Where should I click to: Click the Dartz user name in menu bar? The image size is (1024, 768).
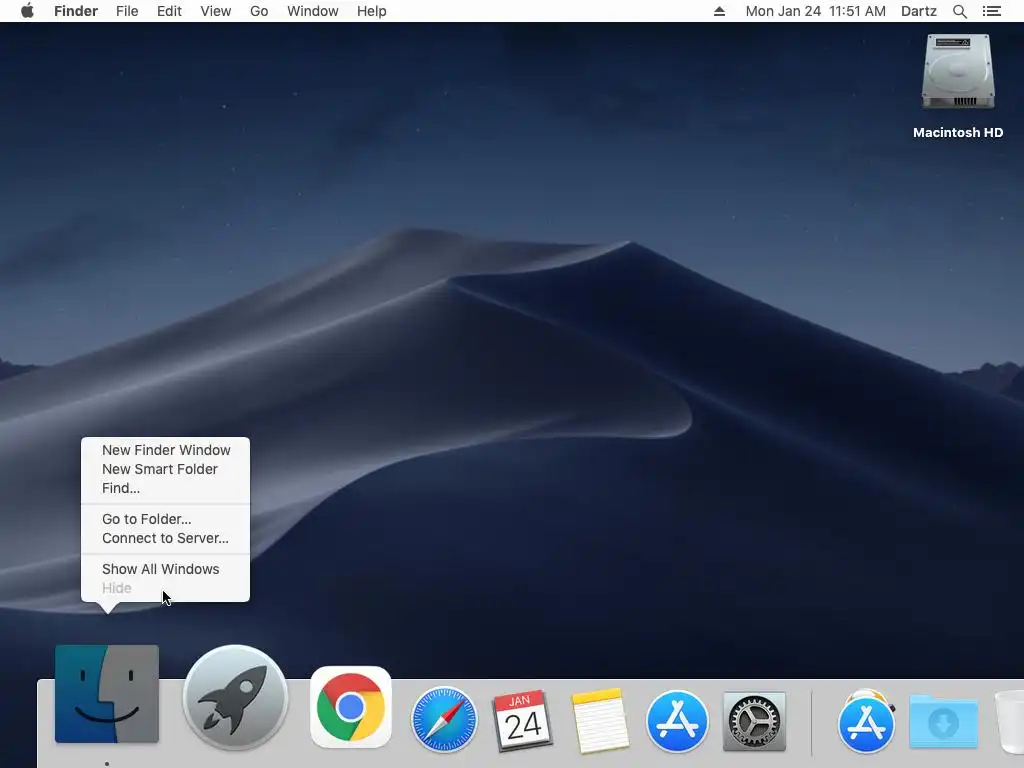(918, 11)
